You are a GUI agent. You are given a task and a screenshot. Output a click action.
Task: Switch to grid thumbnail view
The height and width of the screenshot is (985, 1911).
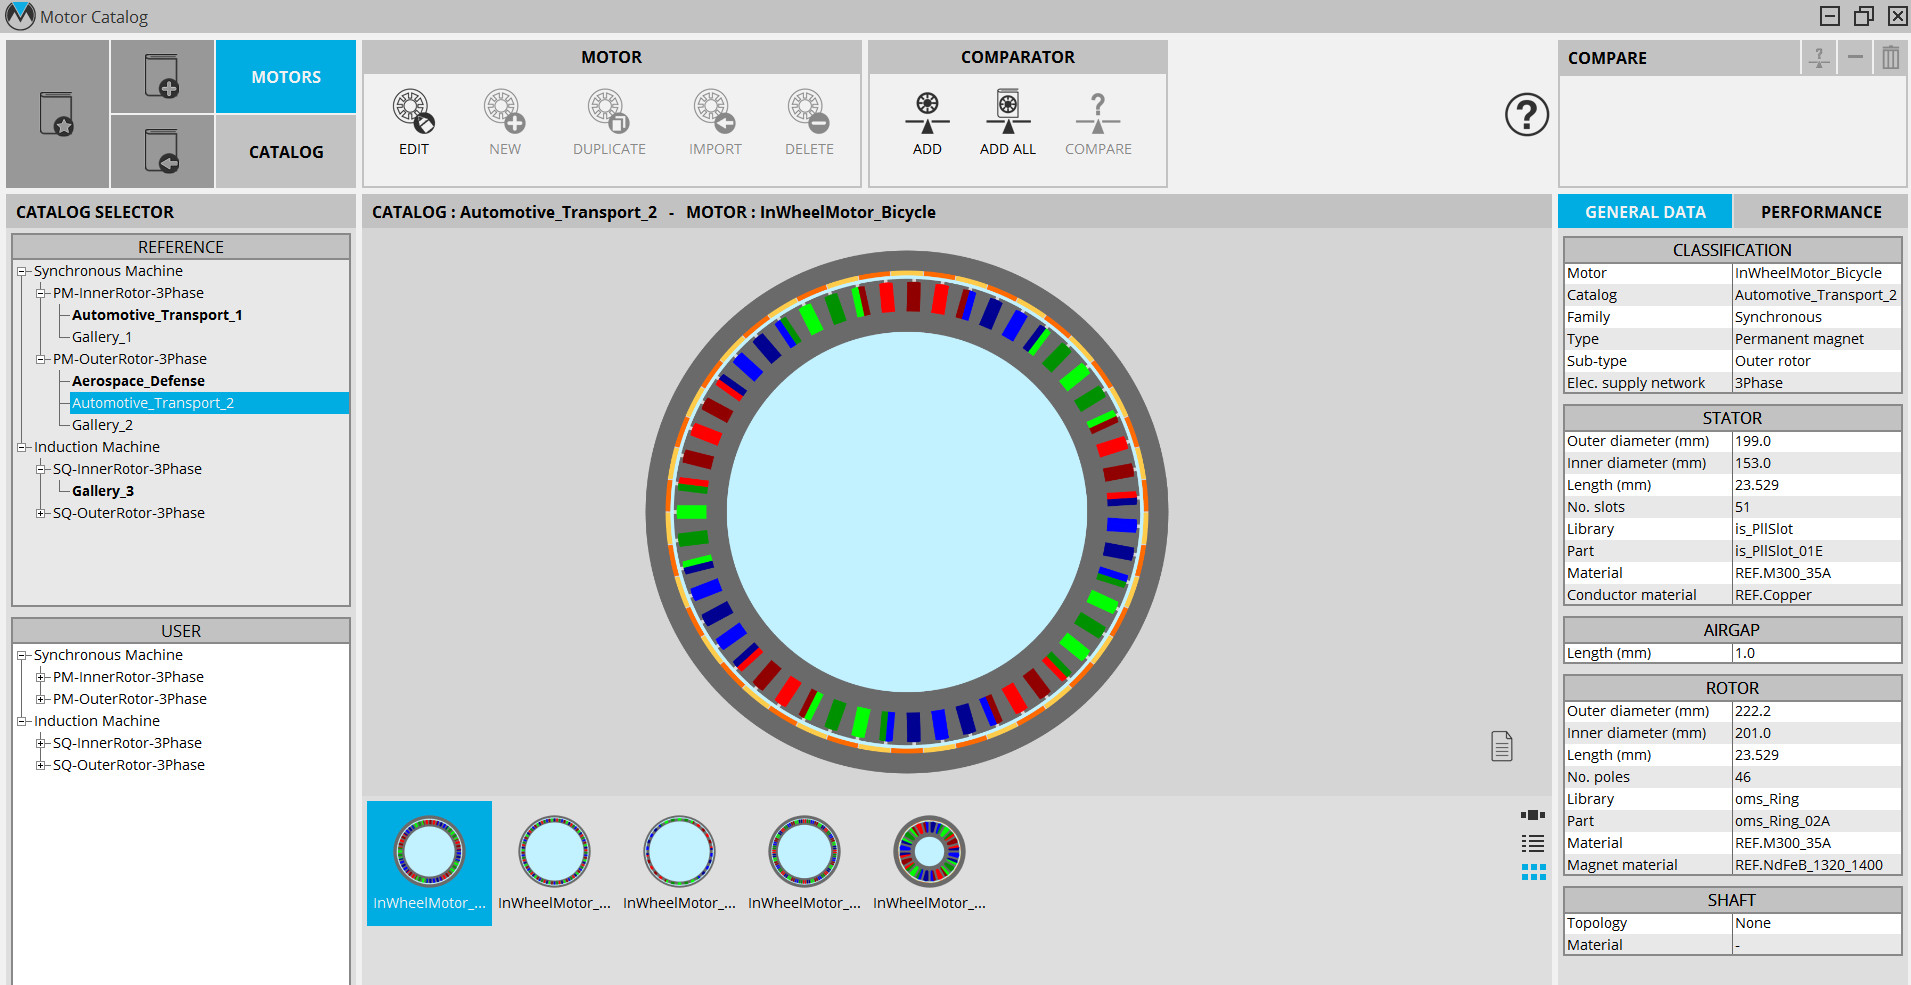(1533, 872)
